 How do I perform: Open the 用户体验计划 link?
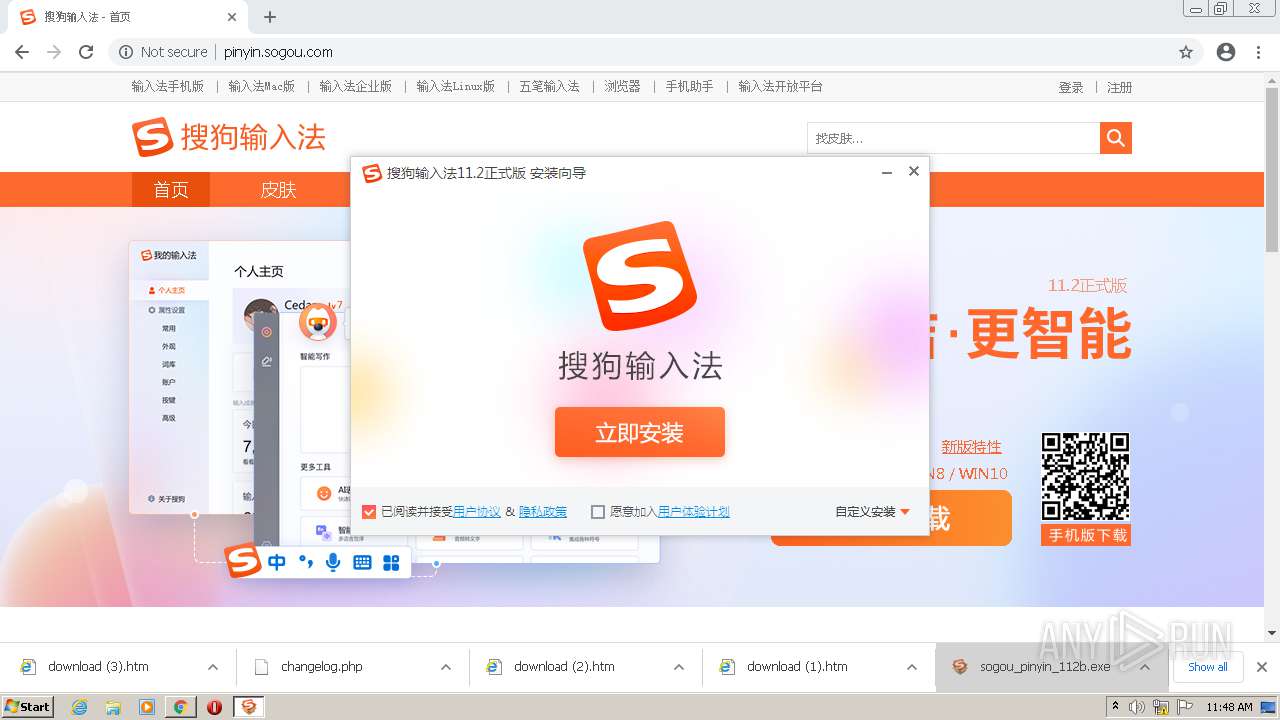click(x=694, y=512)
